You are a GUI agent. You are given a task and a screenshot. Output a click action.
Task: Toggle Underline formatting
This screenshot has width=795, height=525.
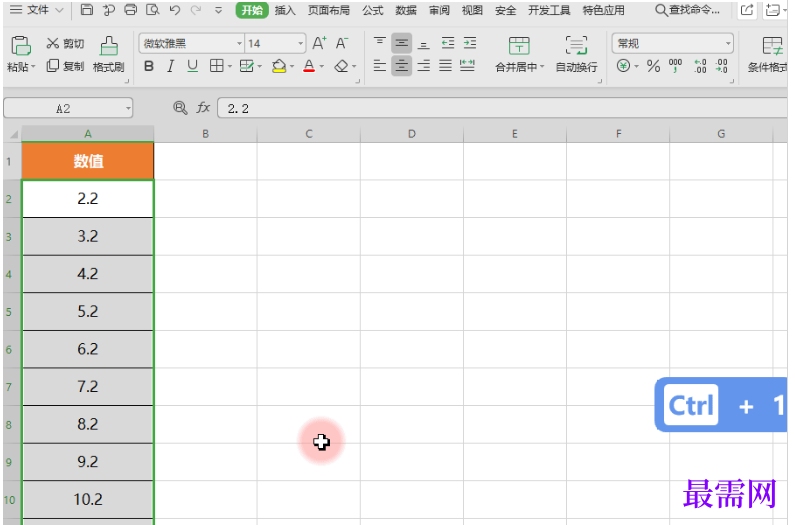(193, 66)
